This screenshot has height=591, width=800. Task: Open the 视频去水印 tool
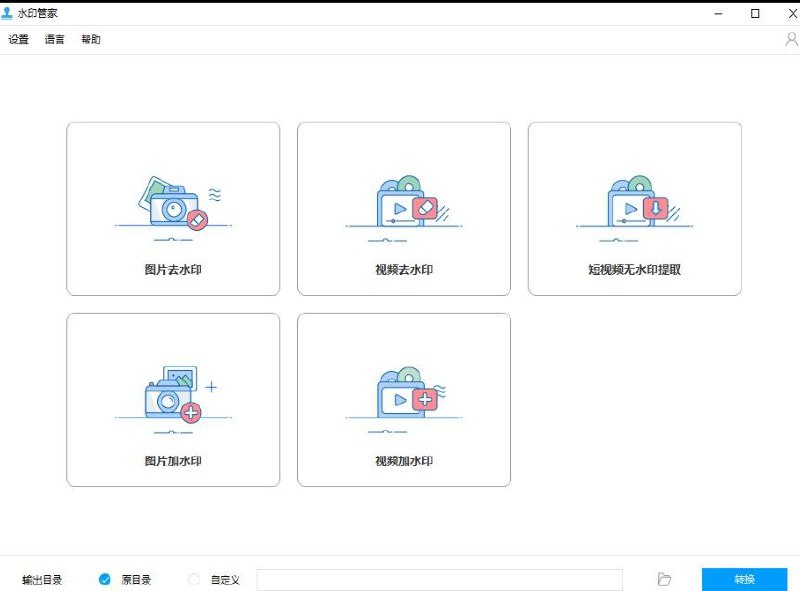pyautogui.click(x=402, y=268)
